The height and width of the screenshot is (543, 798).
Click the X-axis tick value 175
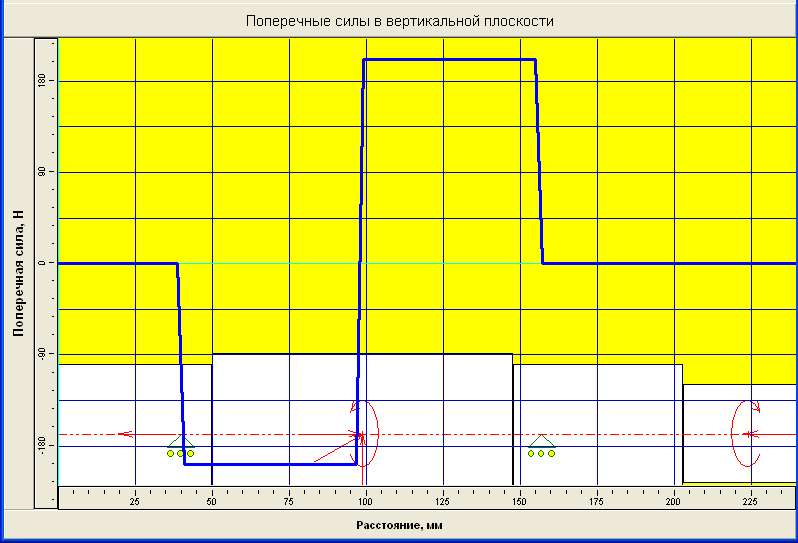[x=596, y=502]
